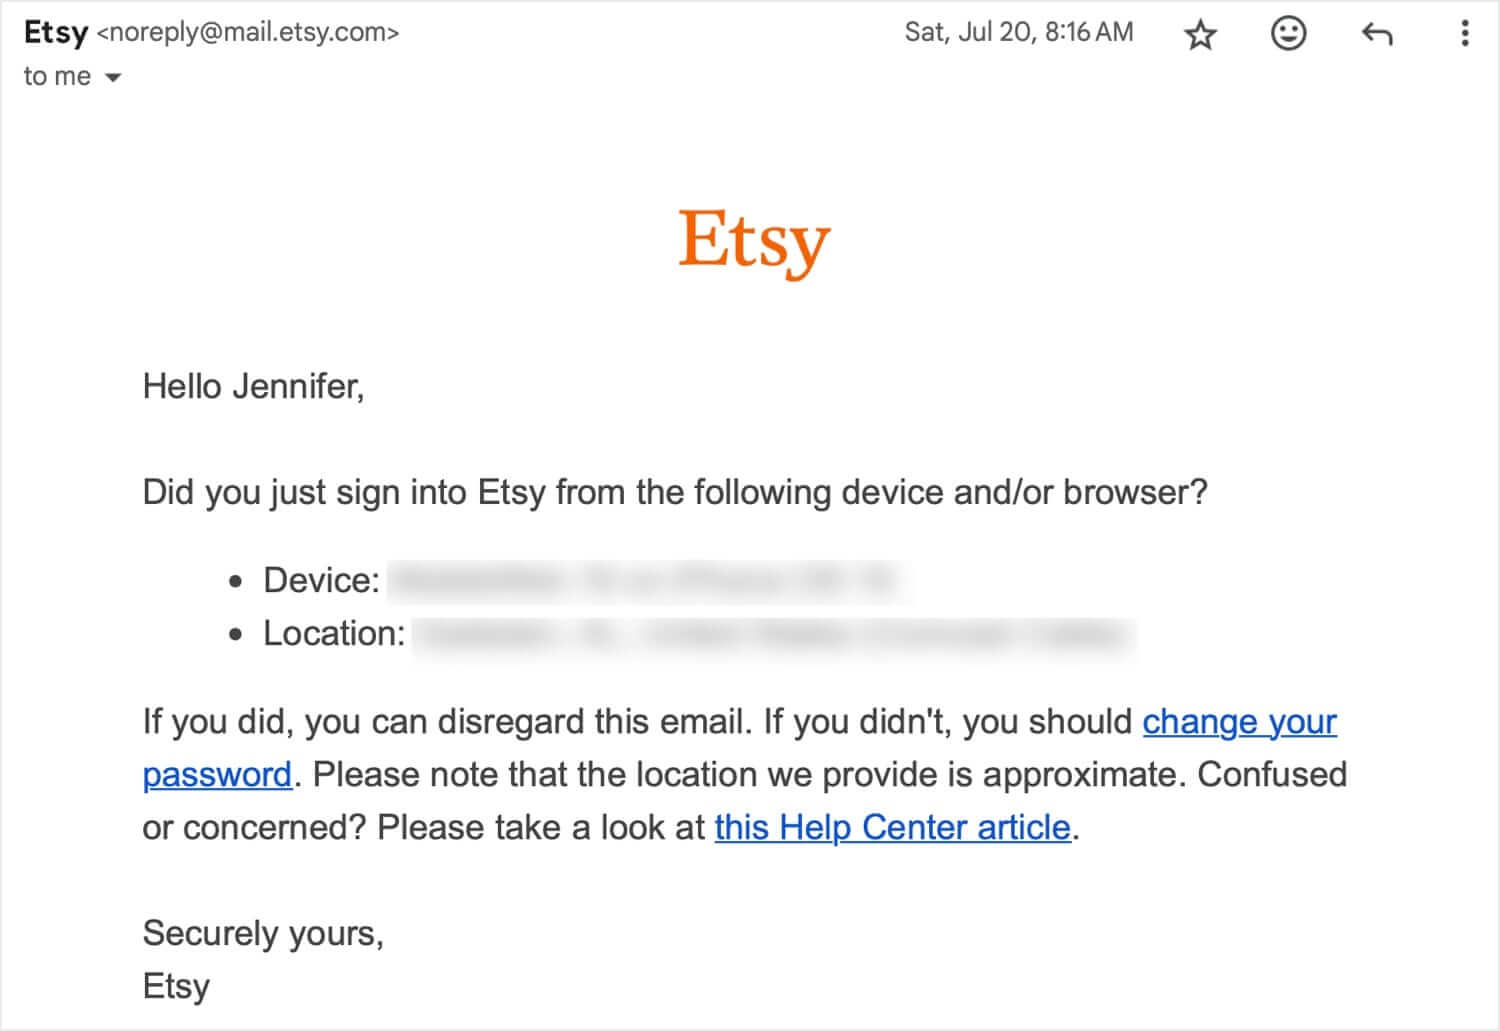
Task: Expand the 'to me' recipient details
Action: coord(55,75)
